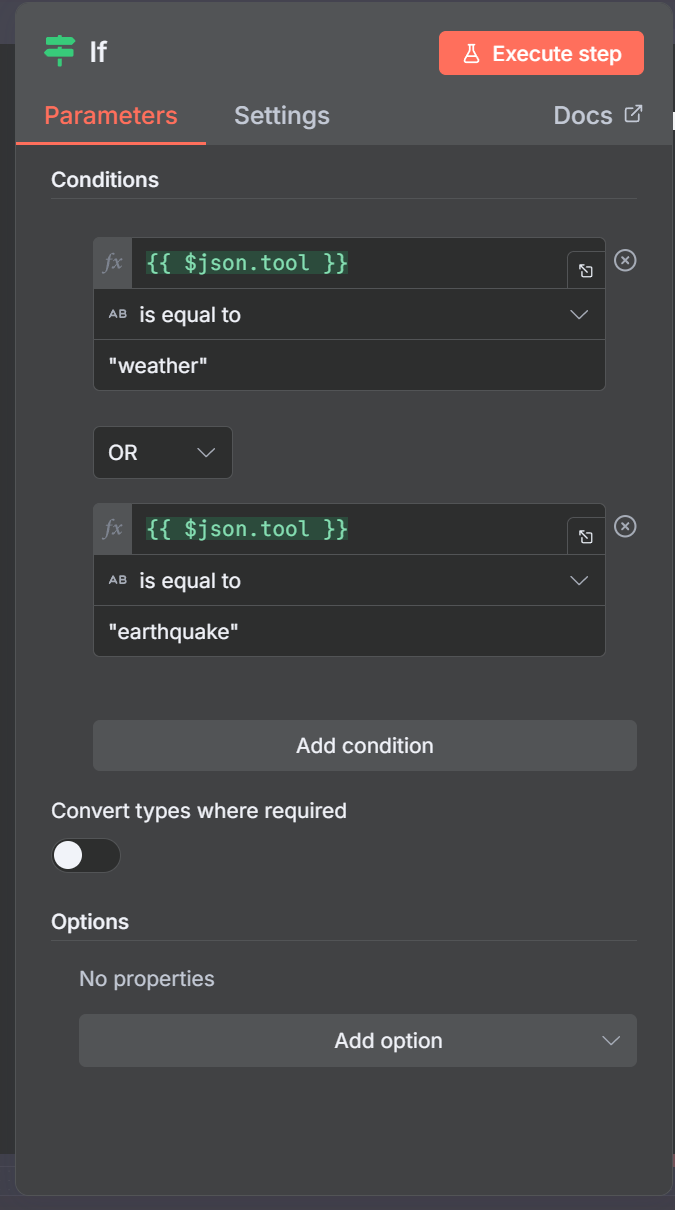Click the "weather" value input field
Image resolution: width=675 pixels, height=1210 pixels.
point(350,366)
